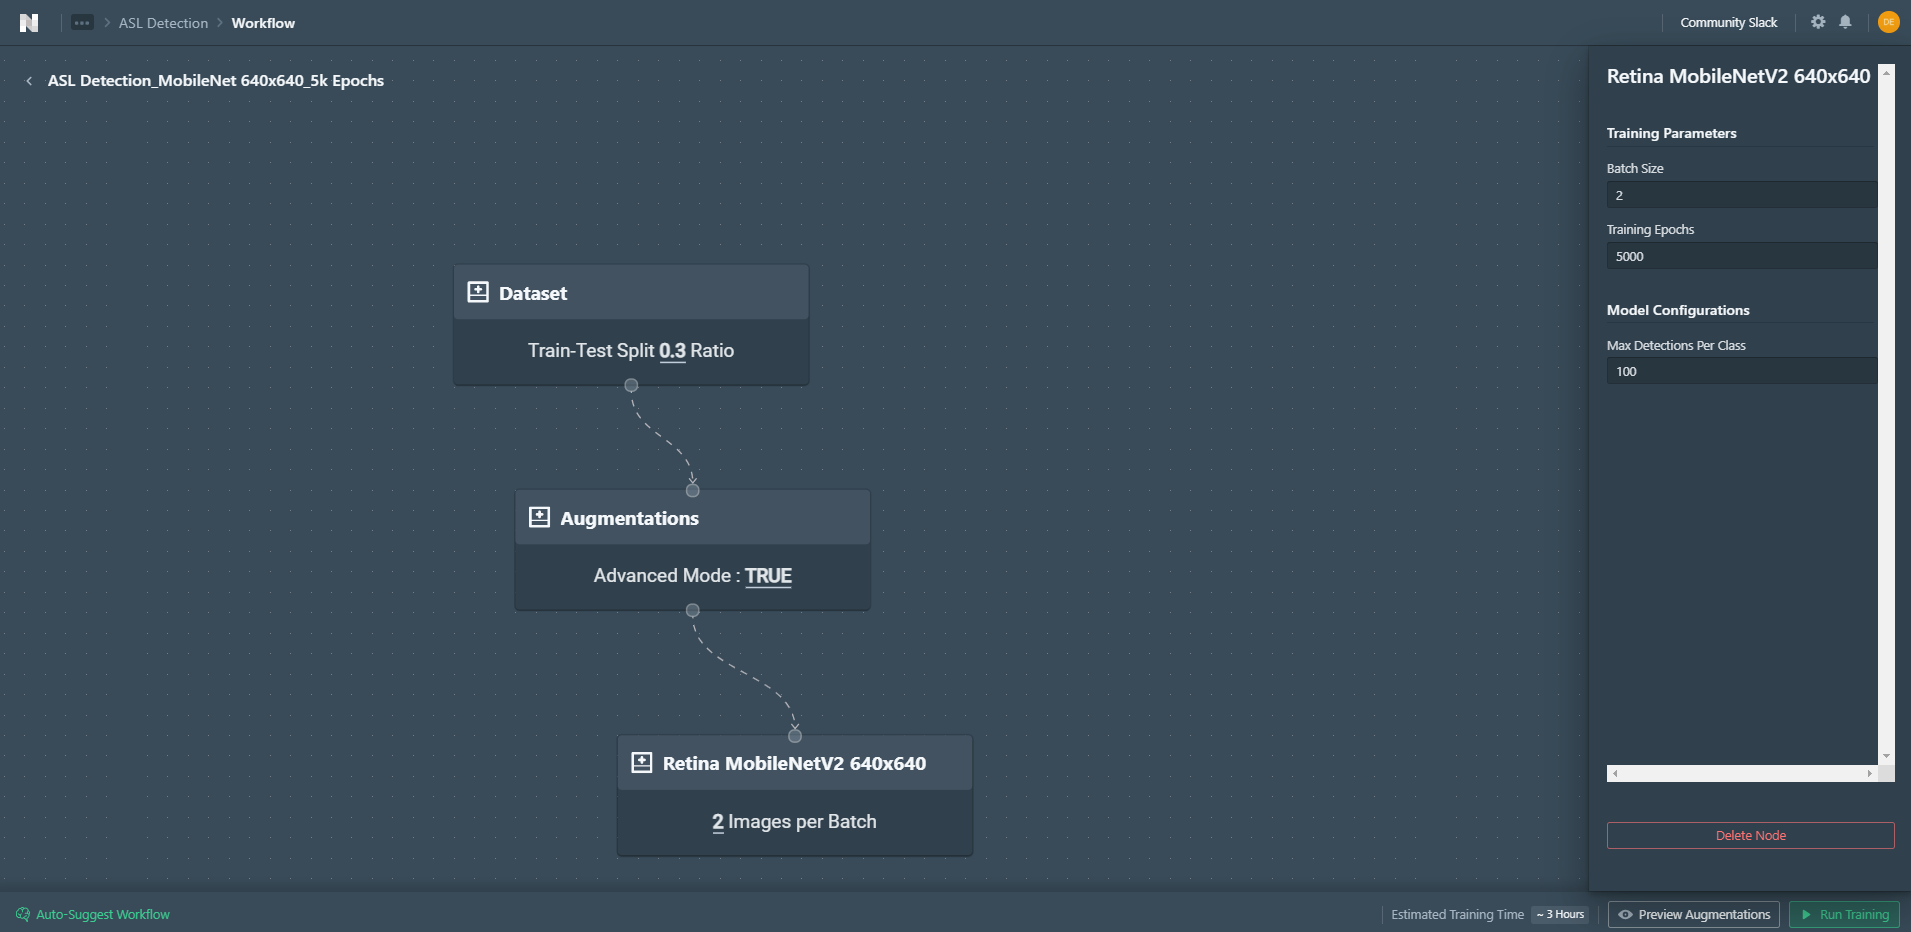Click the Augmentations node icon
Screen dimensions: 1911x932
click(539, 517)
